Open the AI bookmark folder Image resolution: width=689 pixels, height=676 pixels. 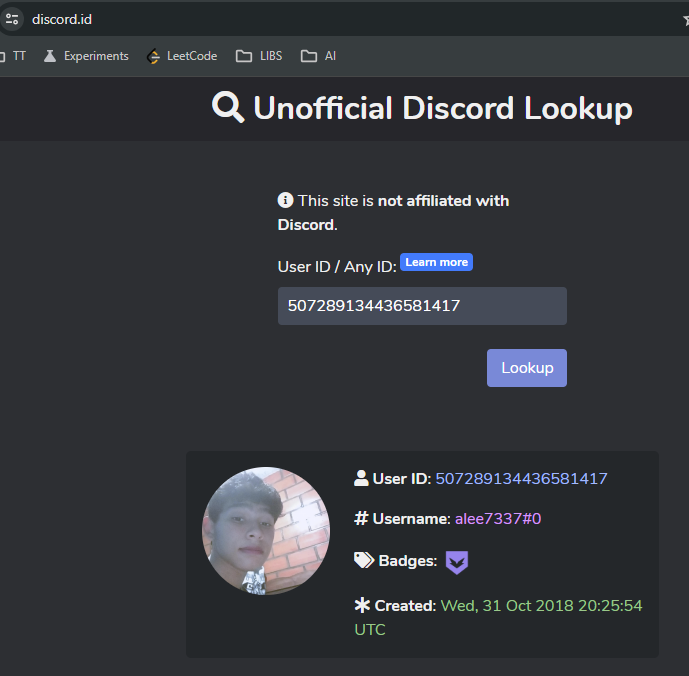318,56
